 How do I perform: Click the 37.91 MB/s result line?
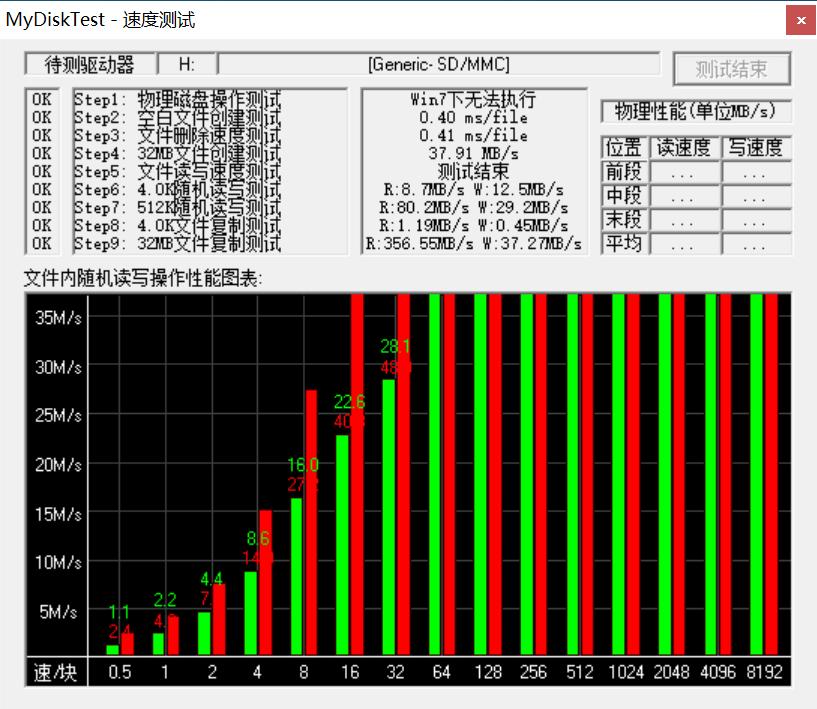click(473, 154)
